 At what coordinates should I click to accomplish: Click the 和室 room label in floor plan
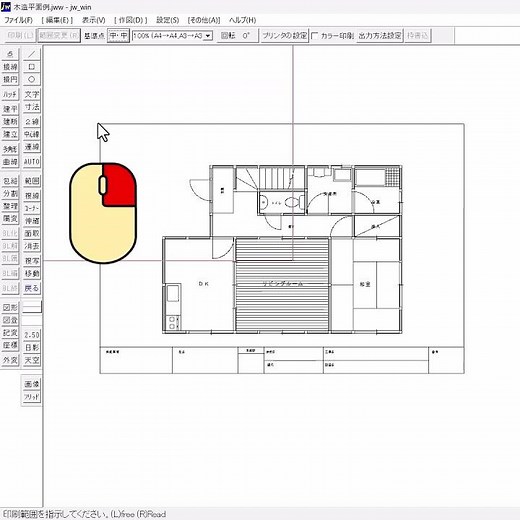tap(365, 284)
